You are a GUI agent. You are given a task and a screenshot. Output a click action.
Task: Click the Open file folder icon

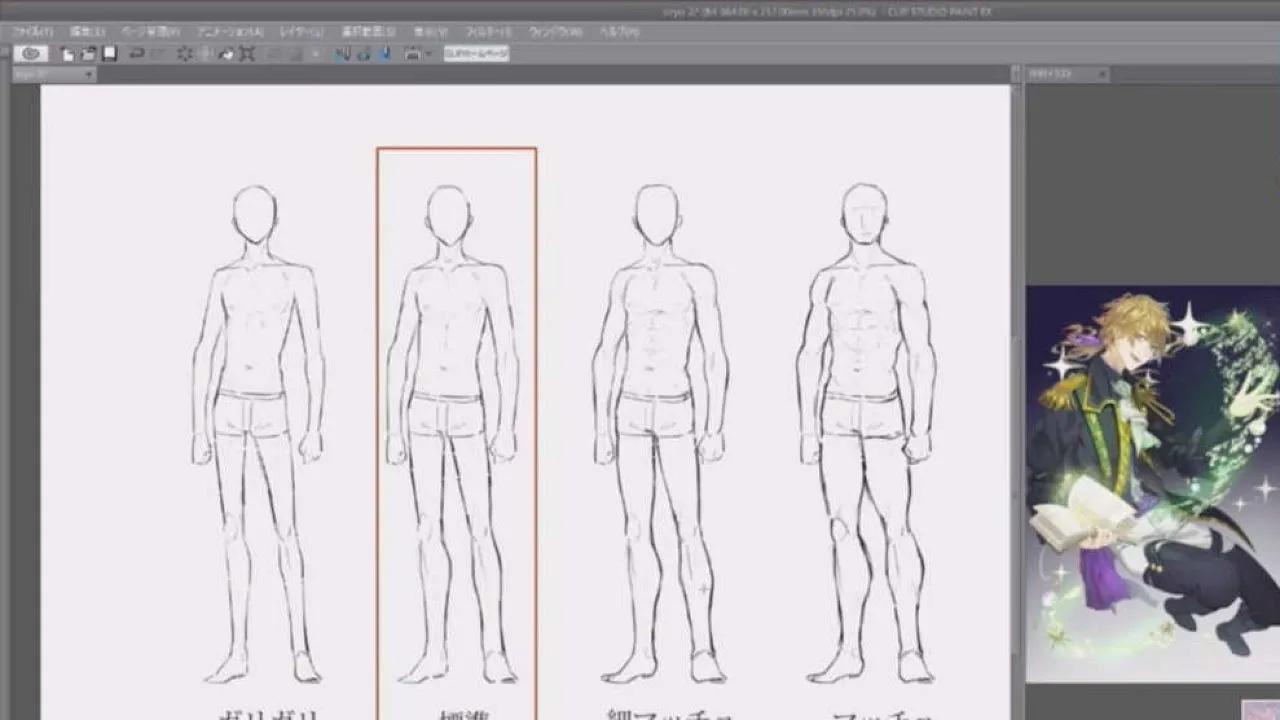coord(88,53)
